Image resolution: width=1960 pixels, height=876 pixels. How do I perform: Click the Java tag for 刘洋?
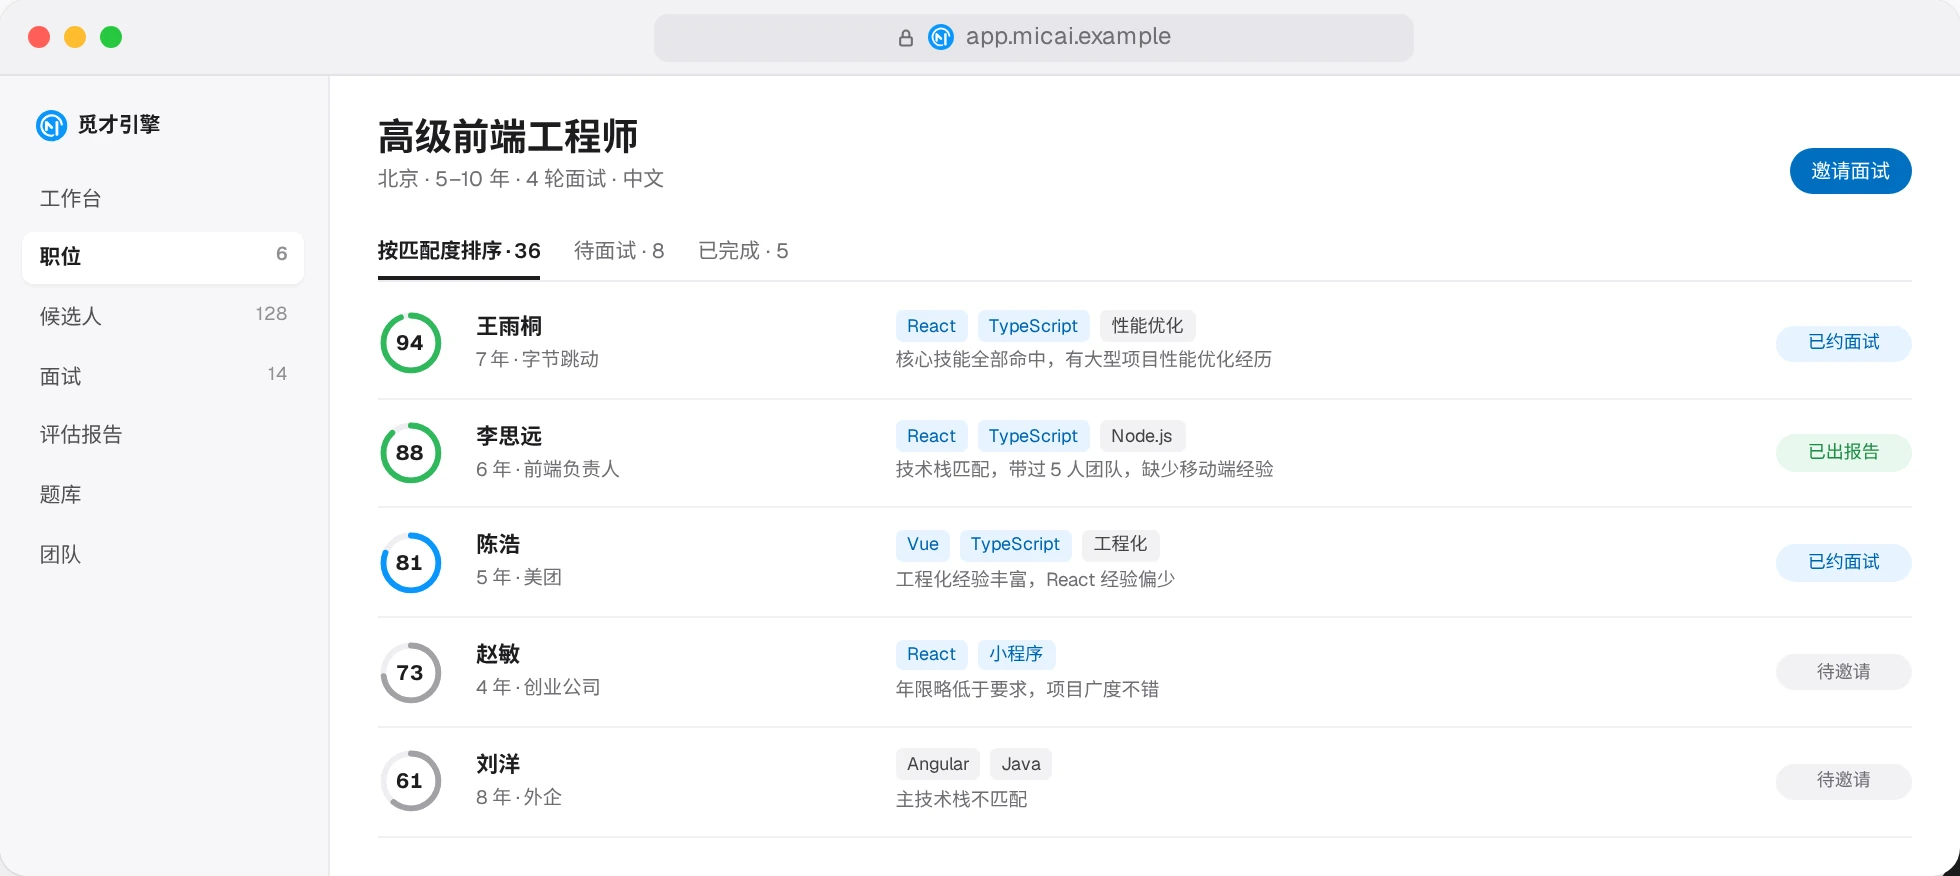[1021, 764]
